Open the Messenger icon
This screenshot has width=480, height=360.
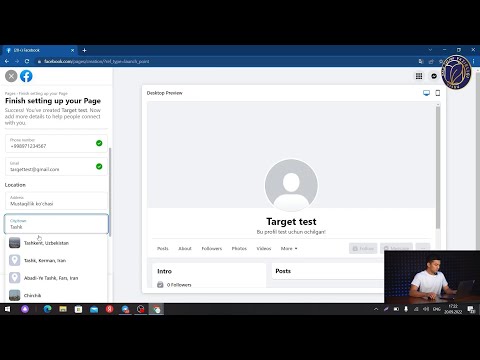pos(434,76)
